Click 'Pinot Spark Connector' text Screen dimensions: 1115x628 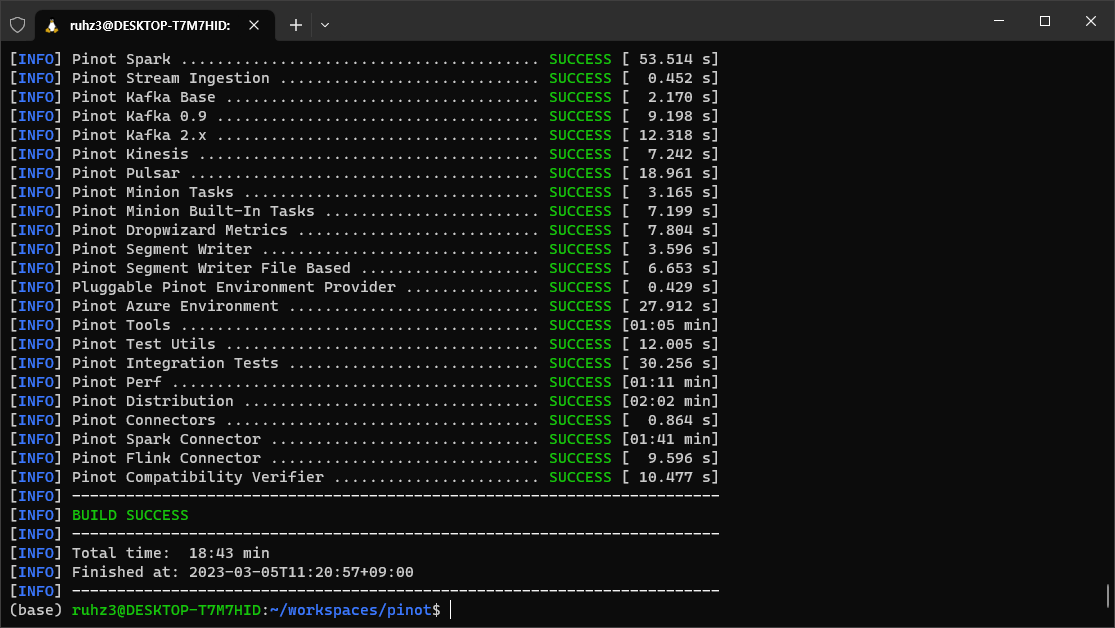[x=166, y=440]
